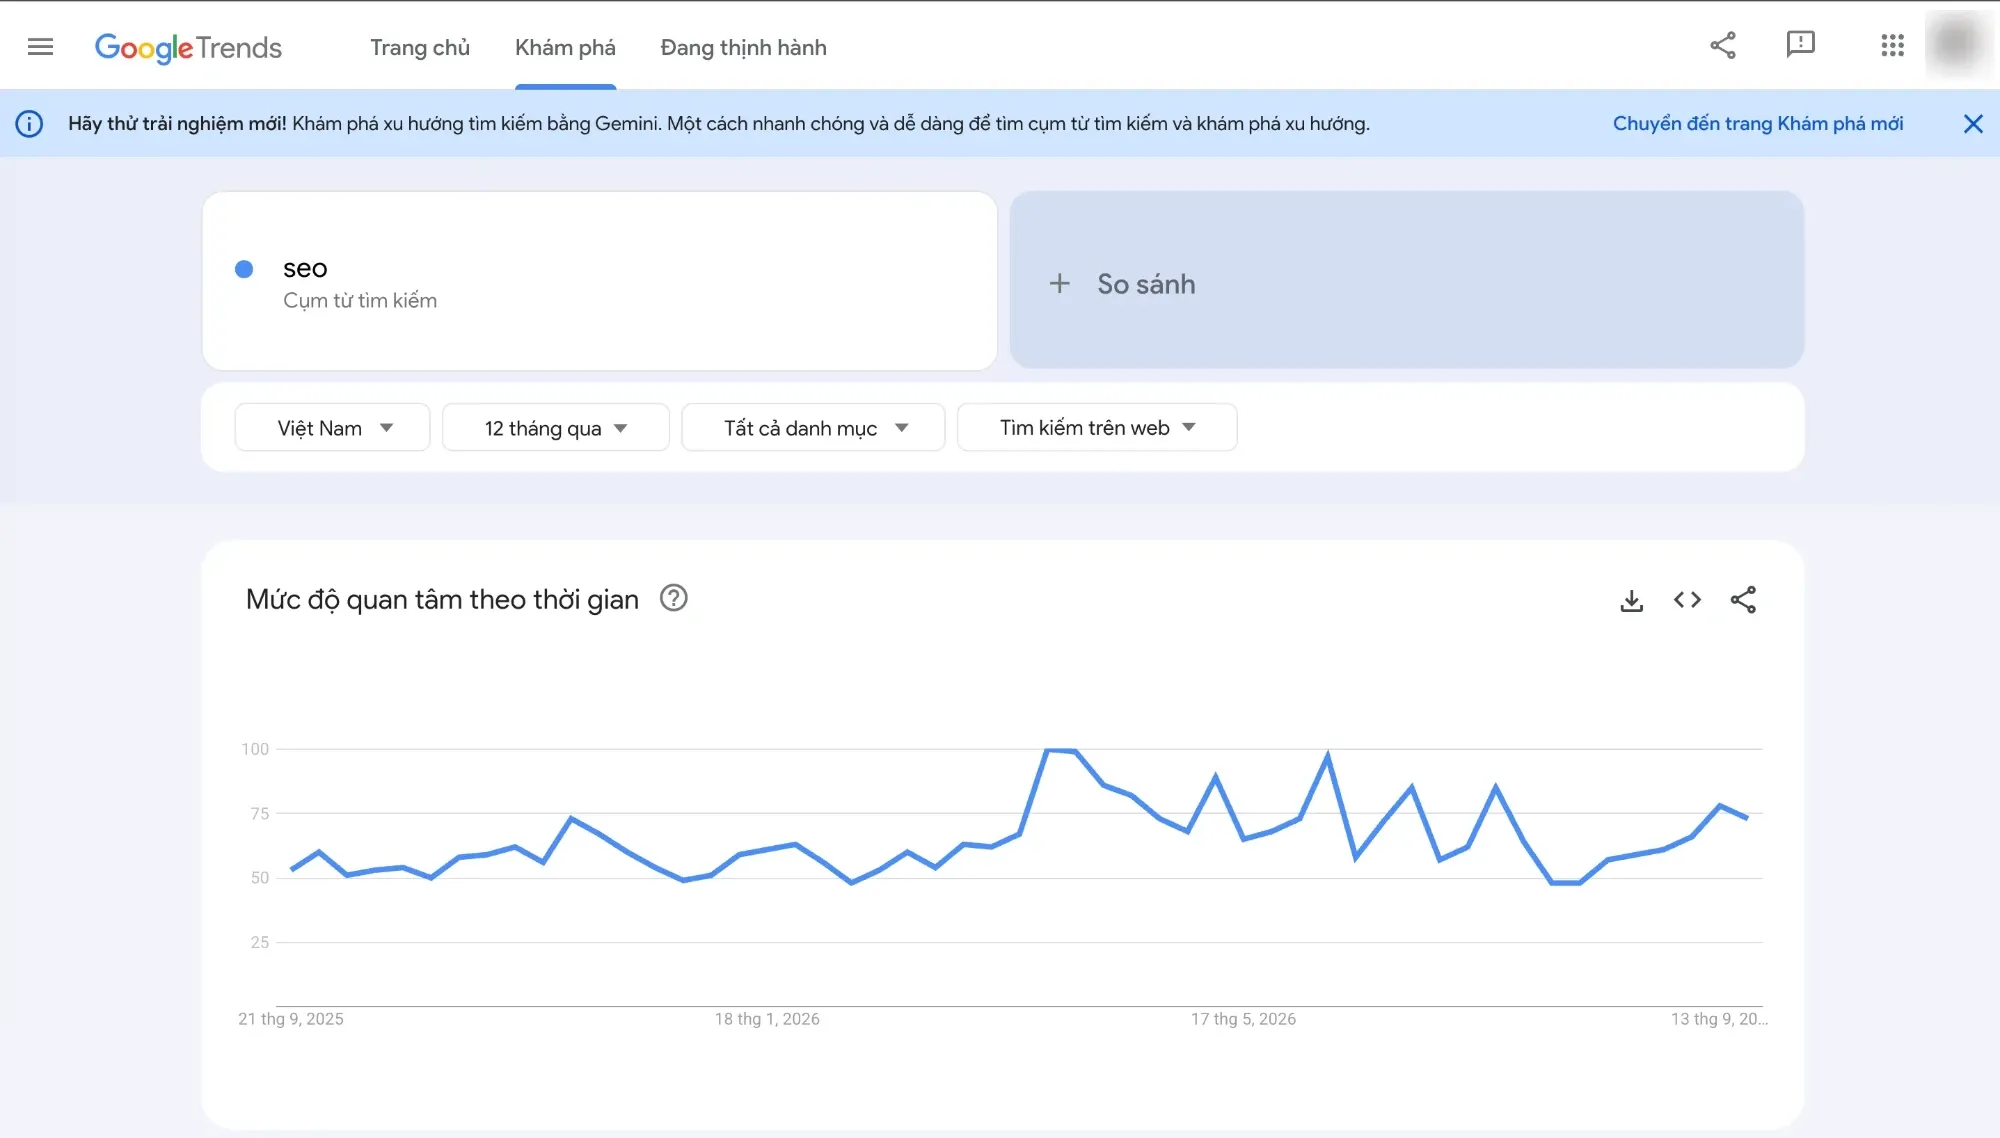Share via the header share icon
The height and width of the screenshot is (1138, 2000).
click(1722, 45)
